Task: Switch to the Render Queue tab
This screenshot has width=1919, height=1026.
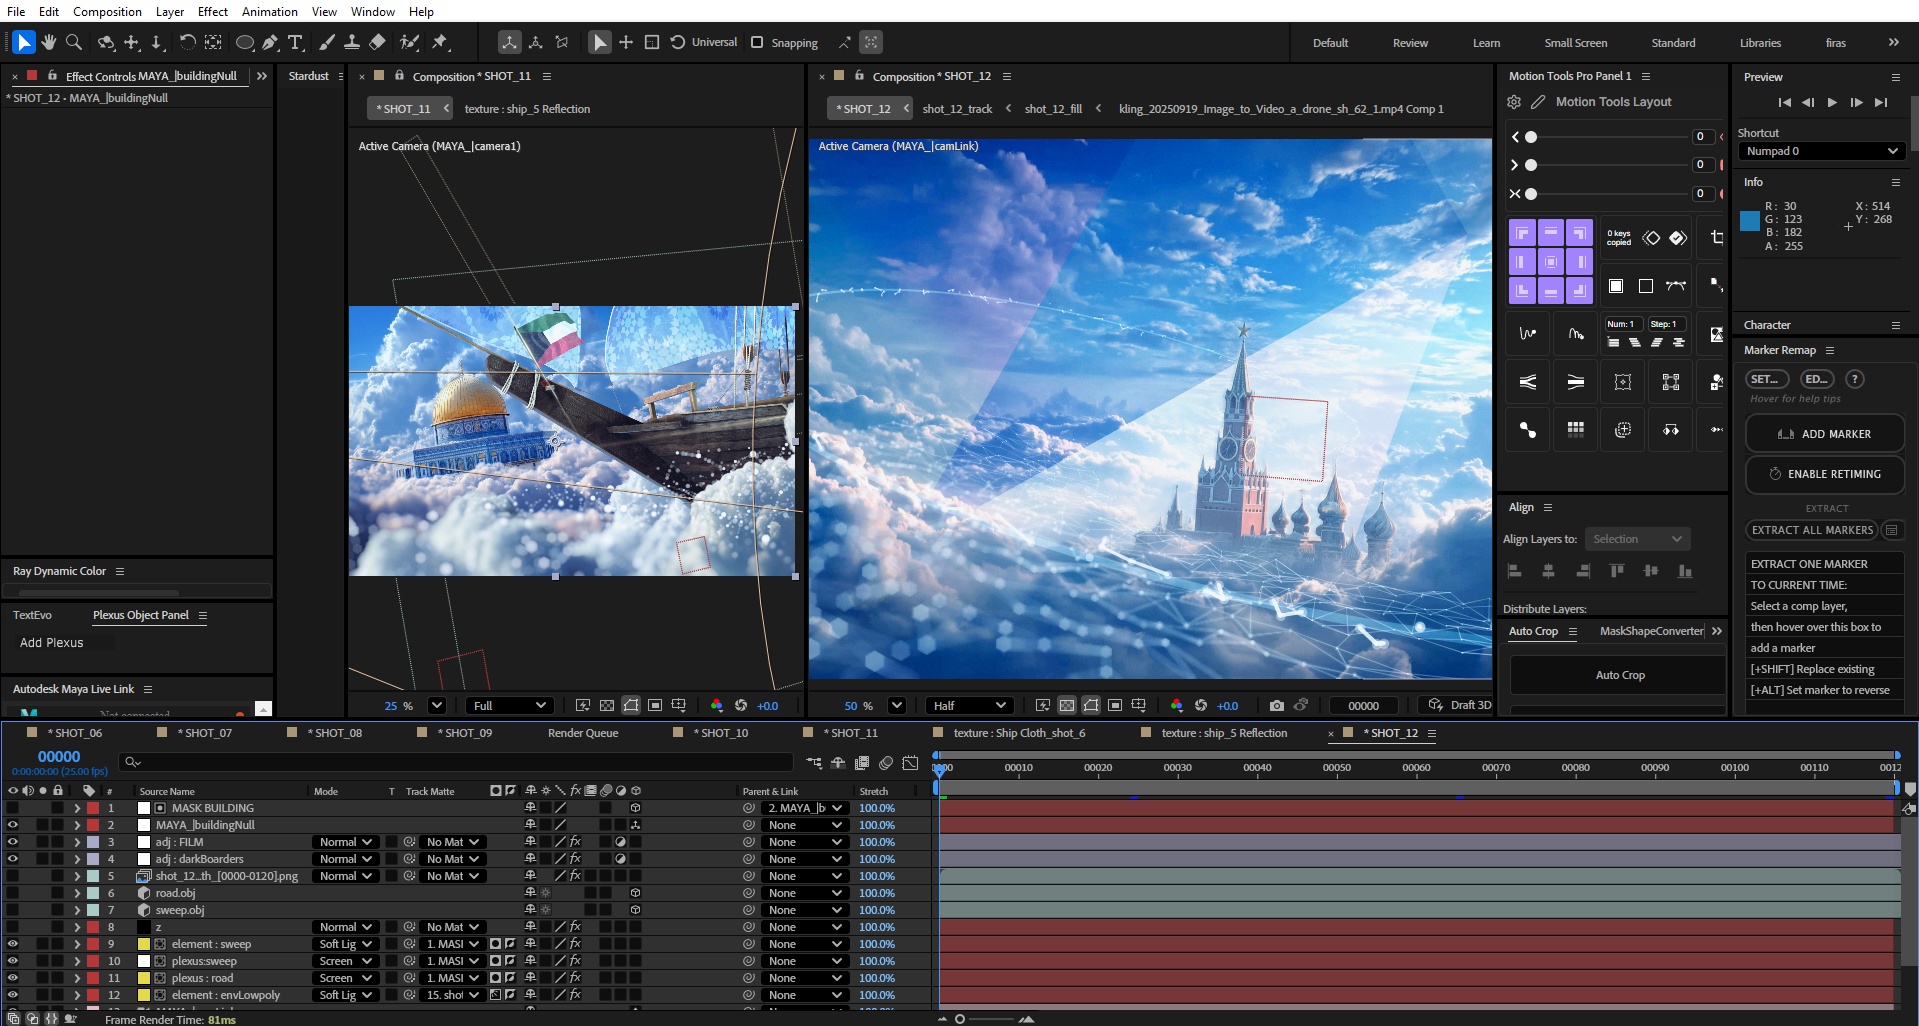Action: point(583,733)
